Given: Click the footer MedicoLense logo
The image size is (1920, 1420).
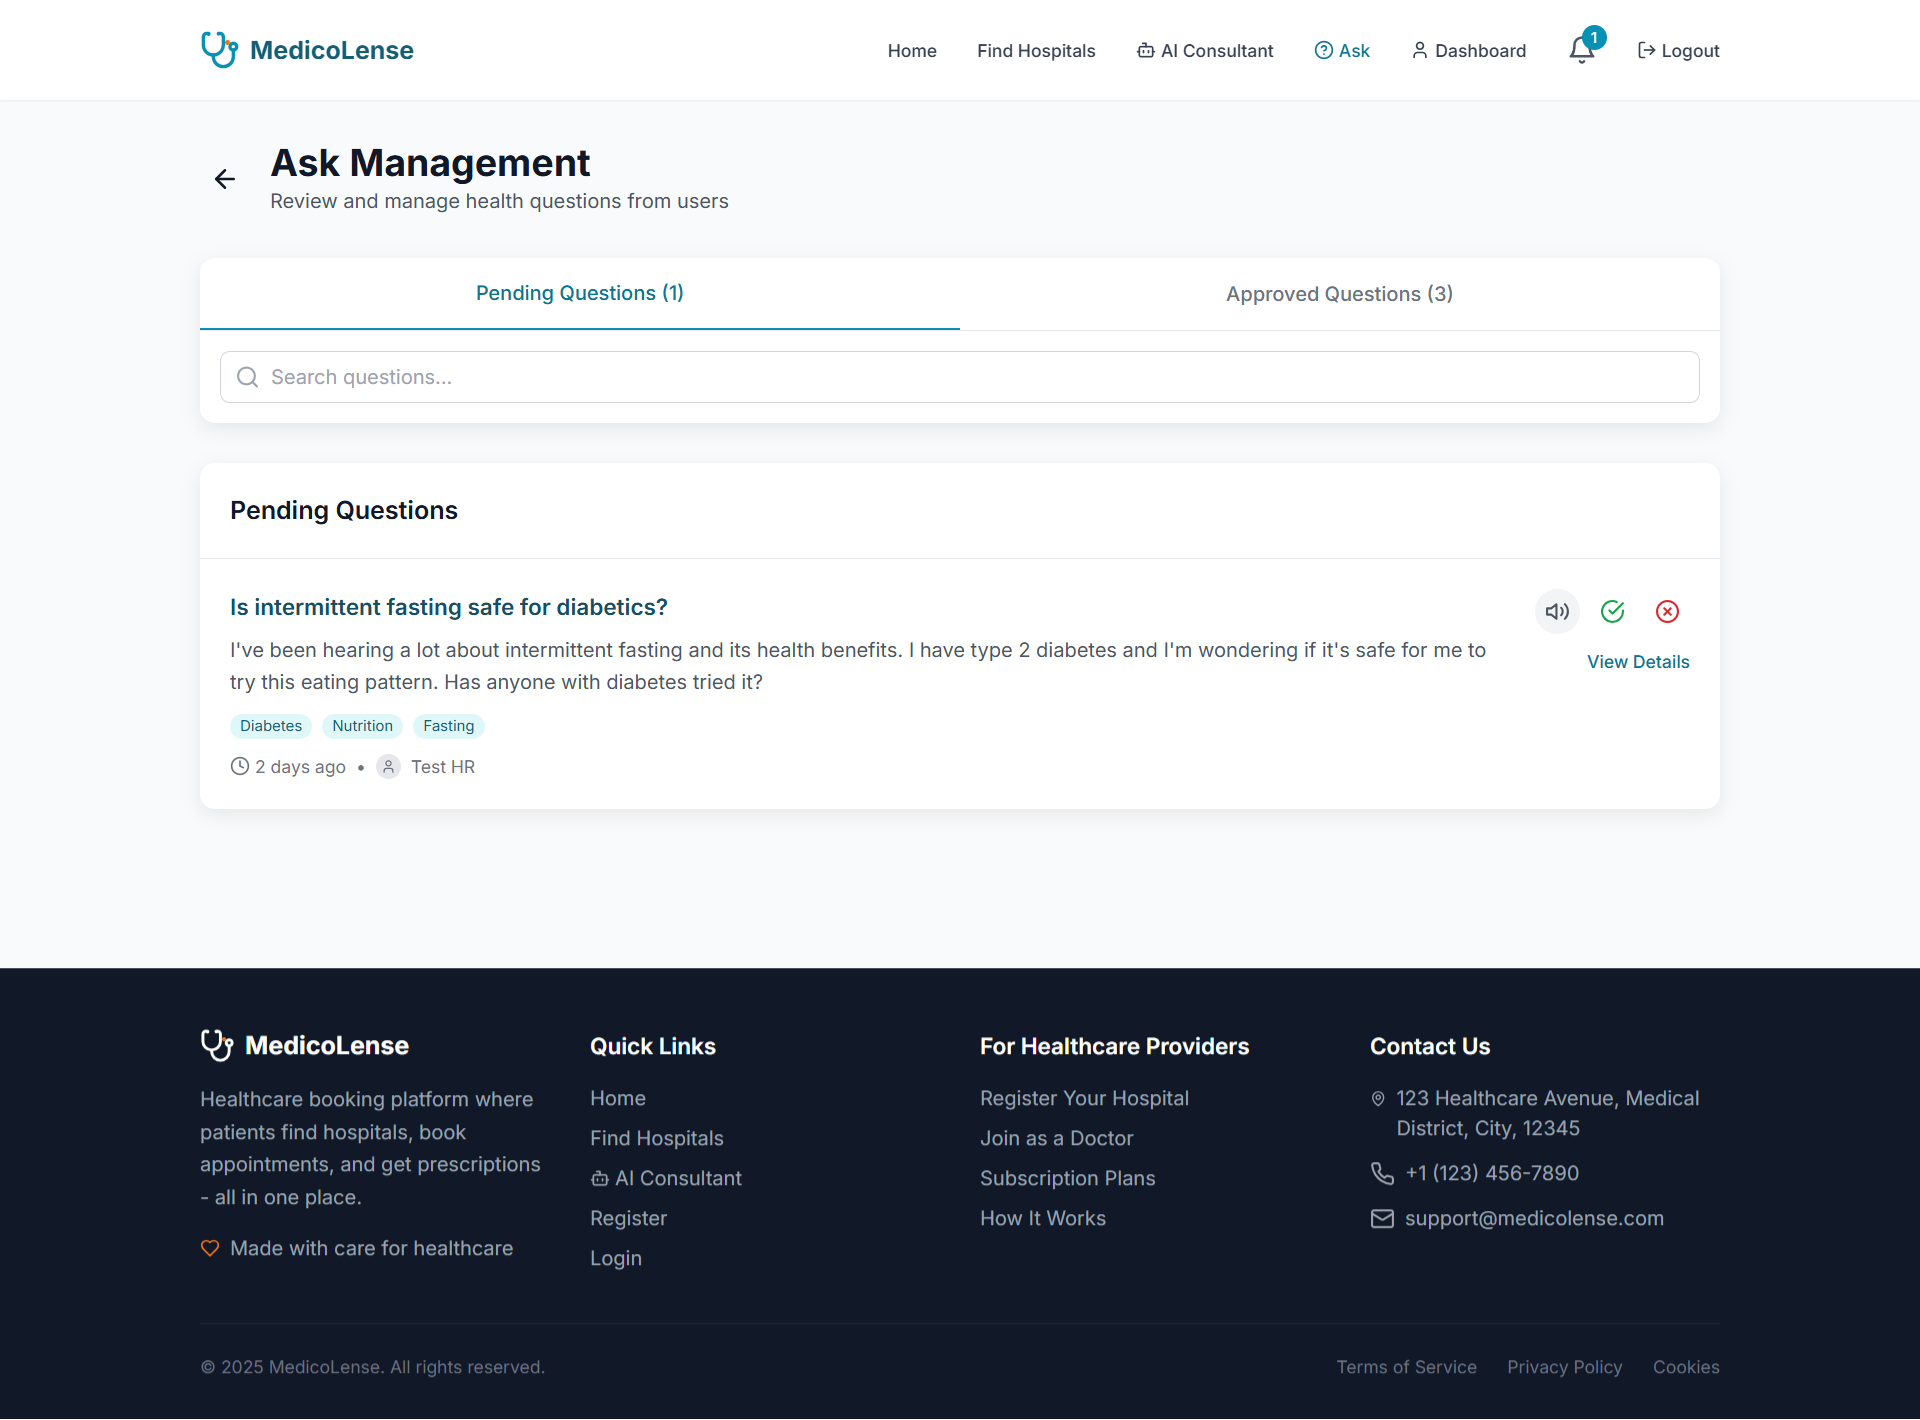Looking at the screenshot, I should tap(216, 1045).
